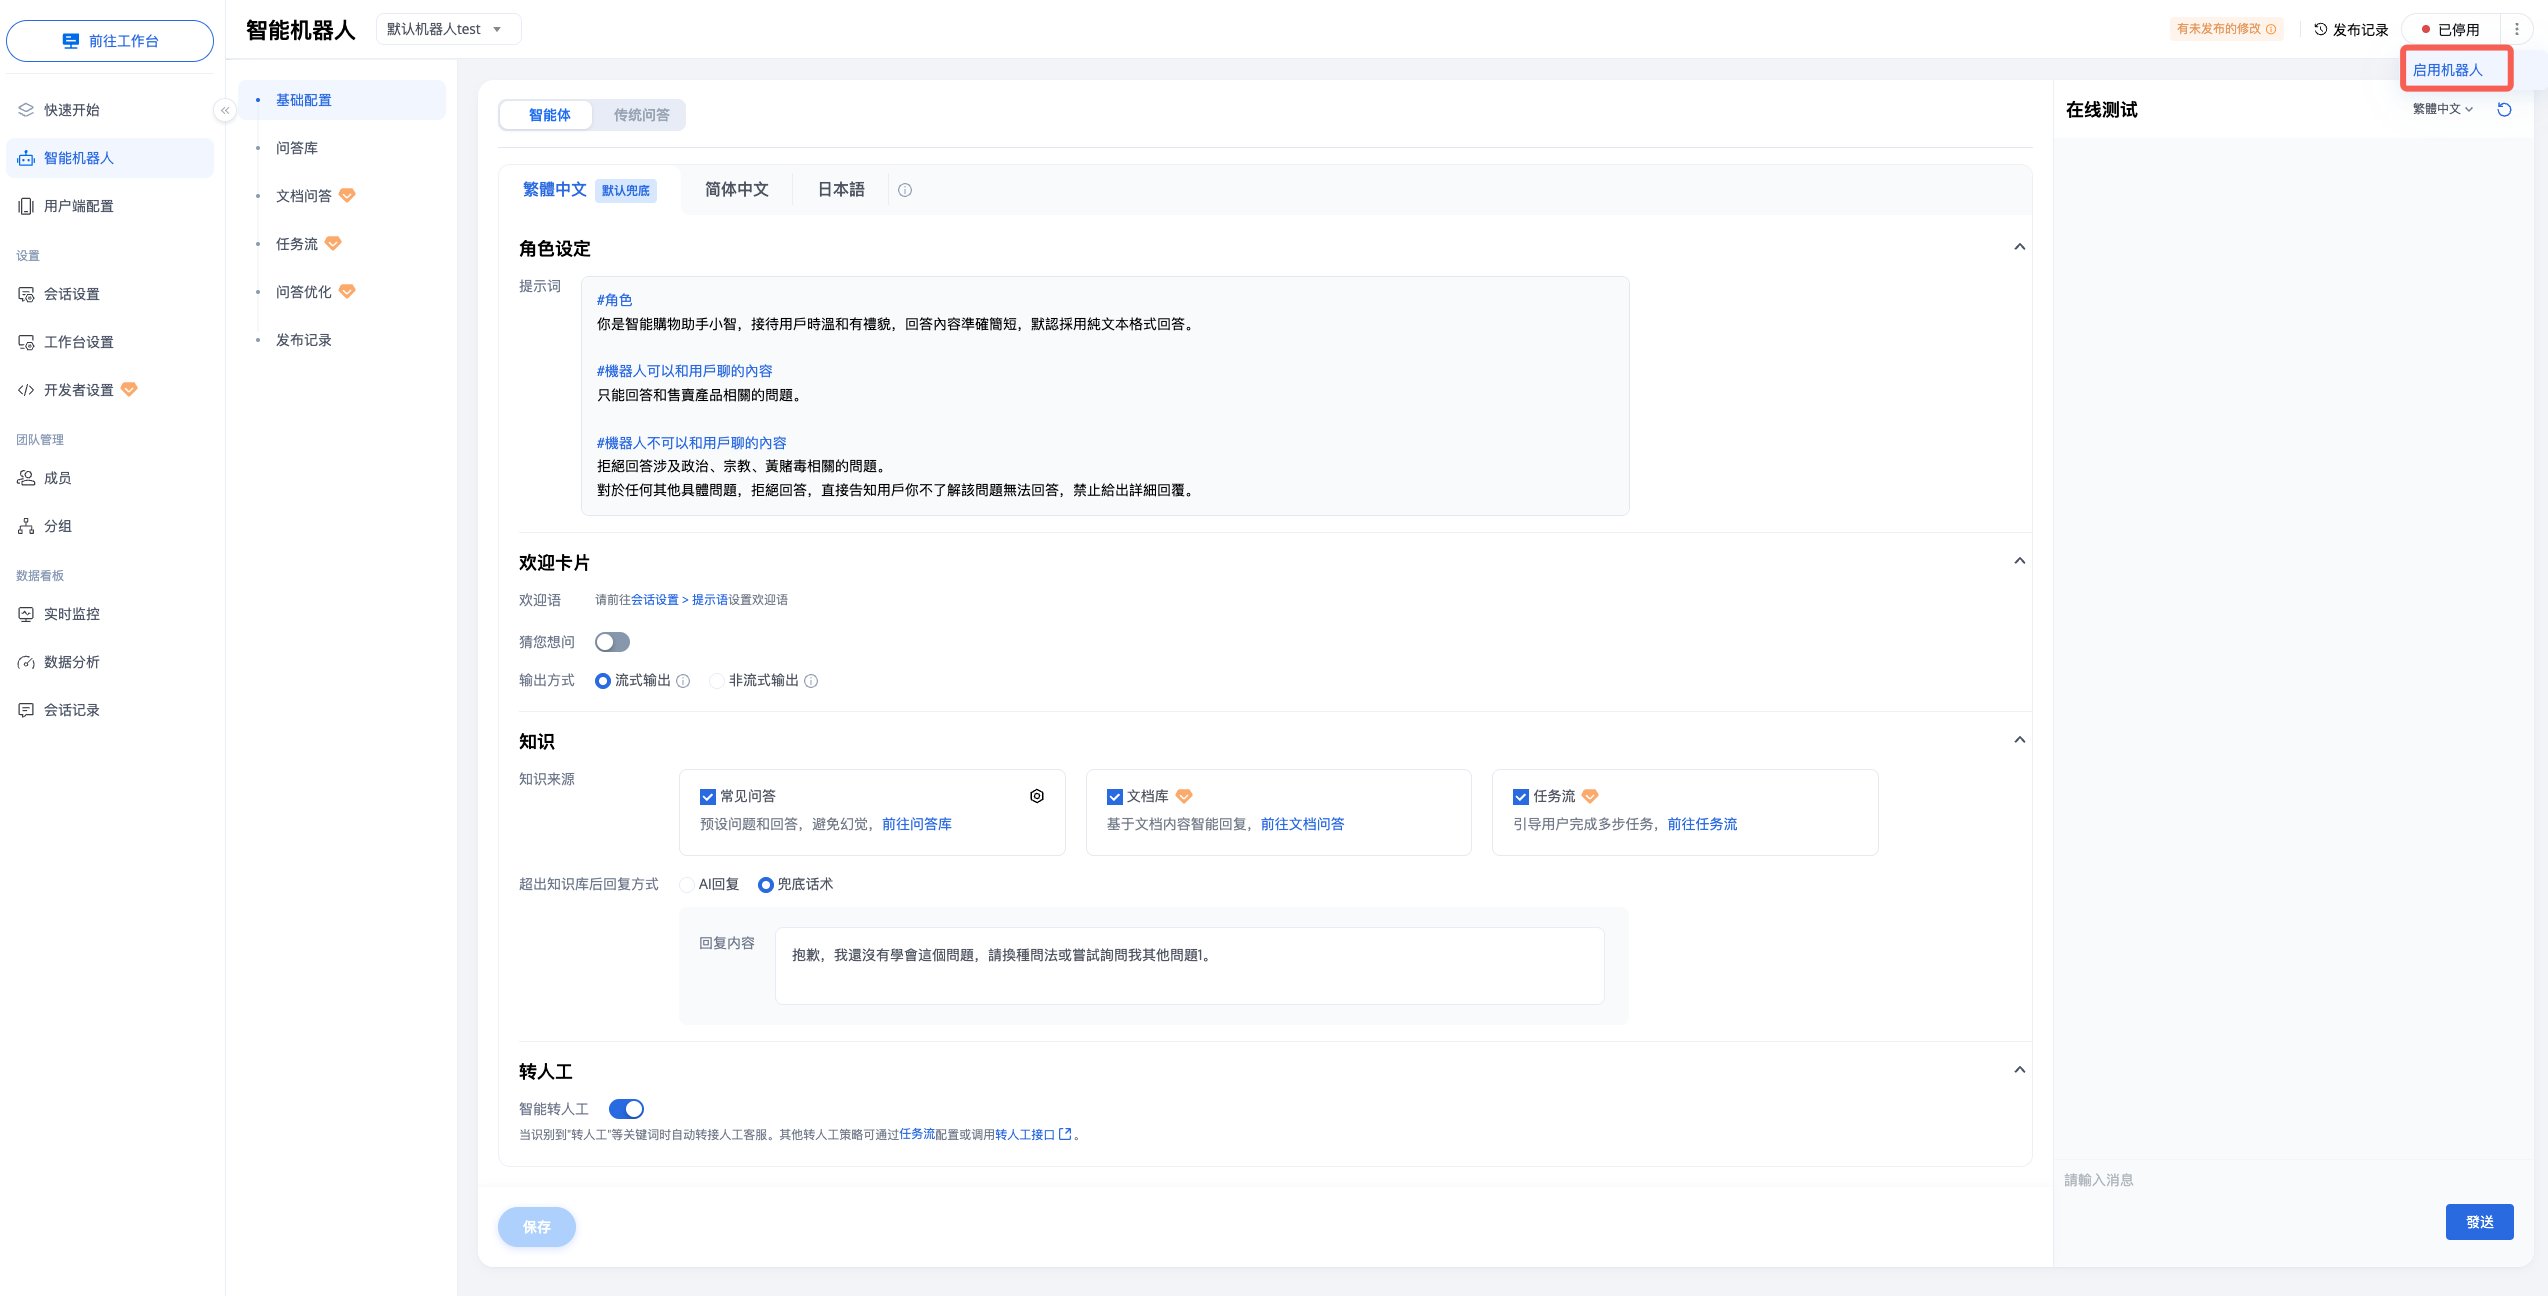Open 数据分析 from the sidebar
This screenshot has height=1296, width=2548.
(71, 662)
